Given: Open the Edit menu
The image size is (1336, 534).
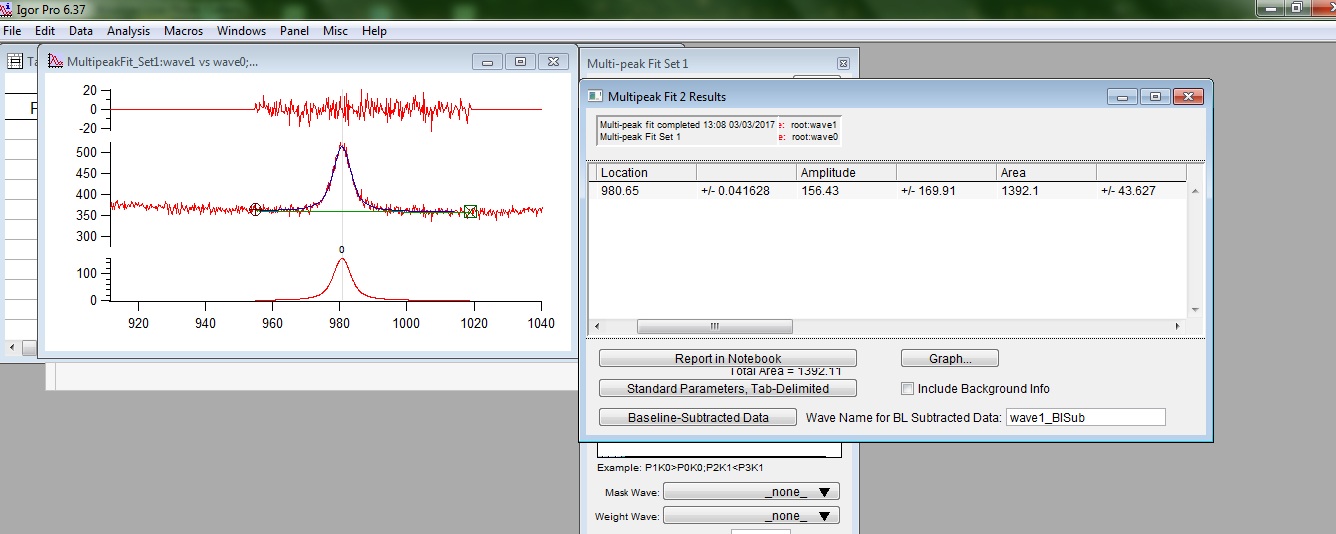Looking at the screenshot, I should pyautogui.click(x=45, y=31).
